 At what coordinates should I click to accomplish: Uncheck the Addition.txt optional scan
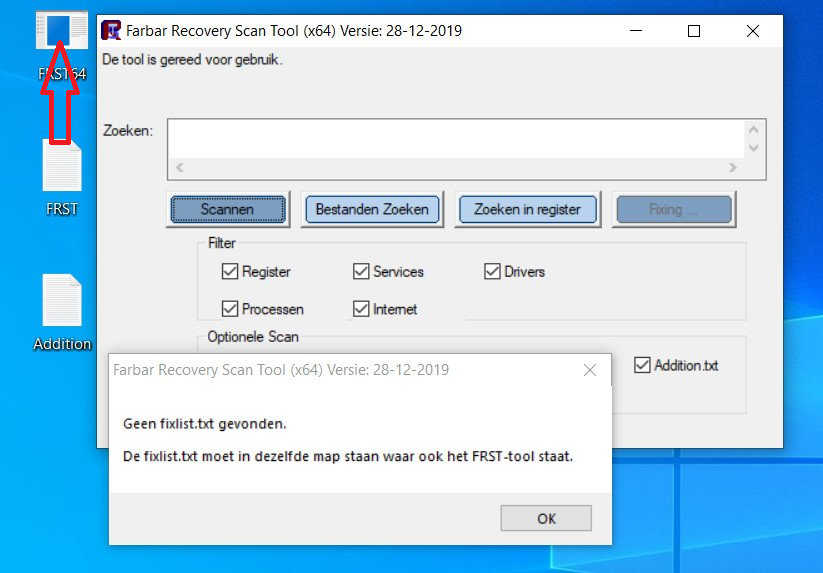tap(642, 365)
